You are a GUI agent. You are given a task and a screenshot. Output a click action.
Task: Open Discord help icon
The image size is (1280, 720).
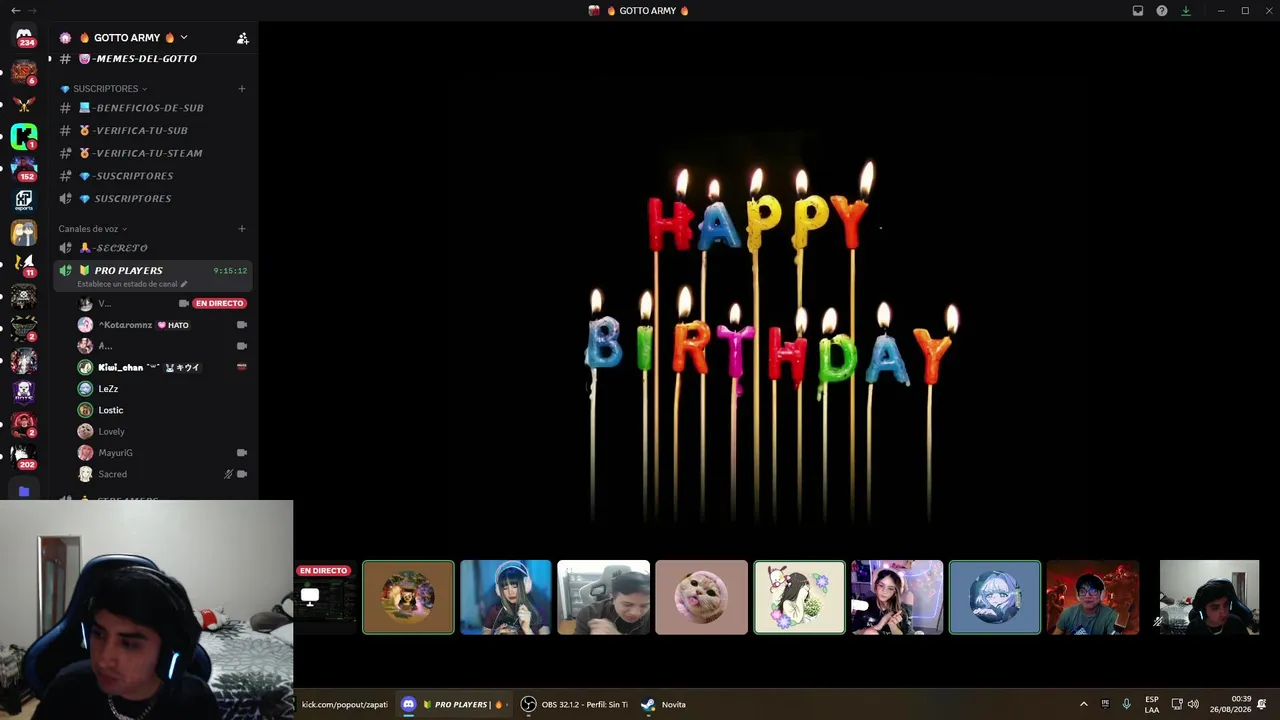(1162, 11)
